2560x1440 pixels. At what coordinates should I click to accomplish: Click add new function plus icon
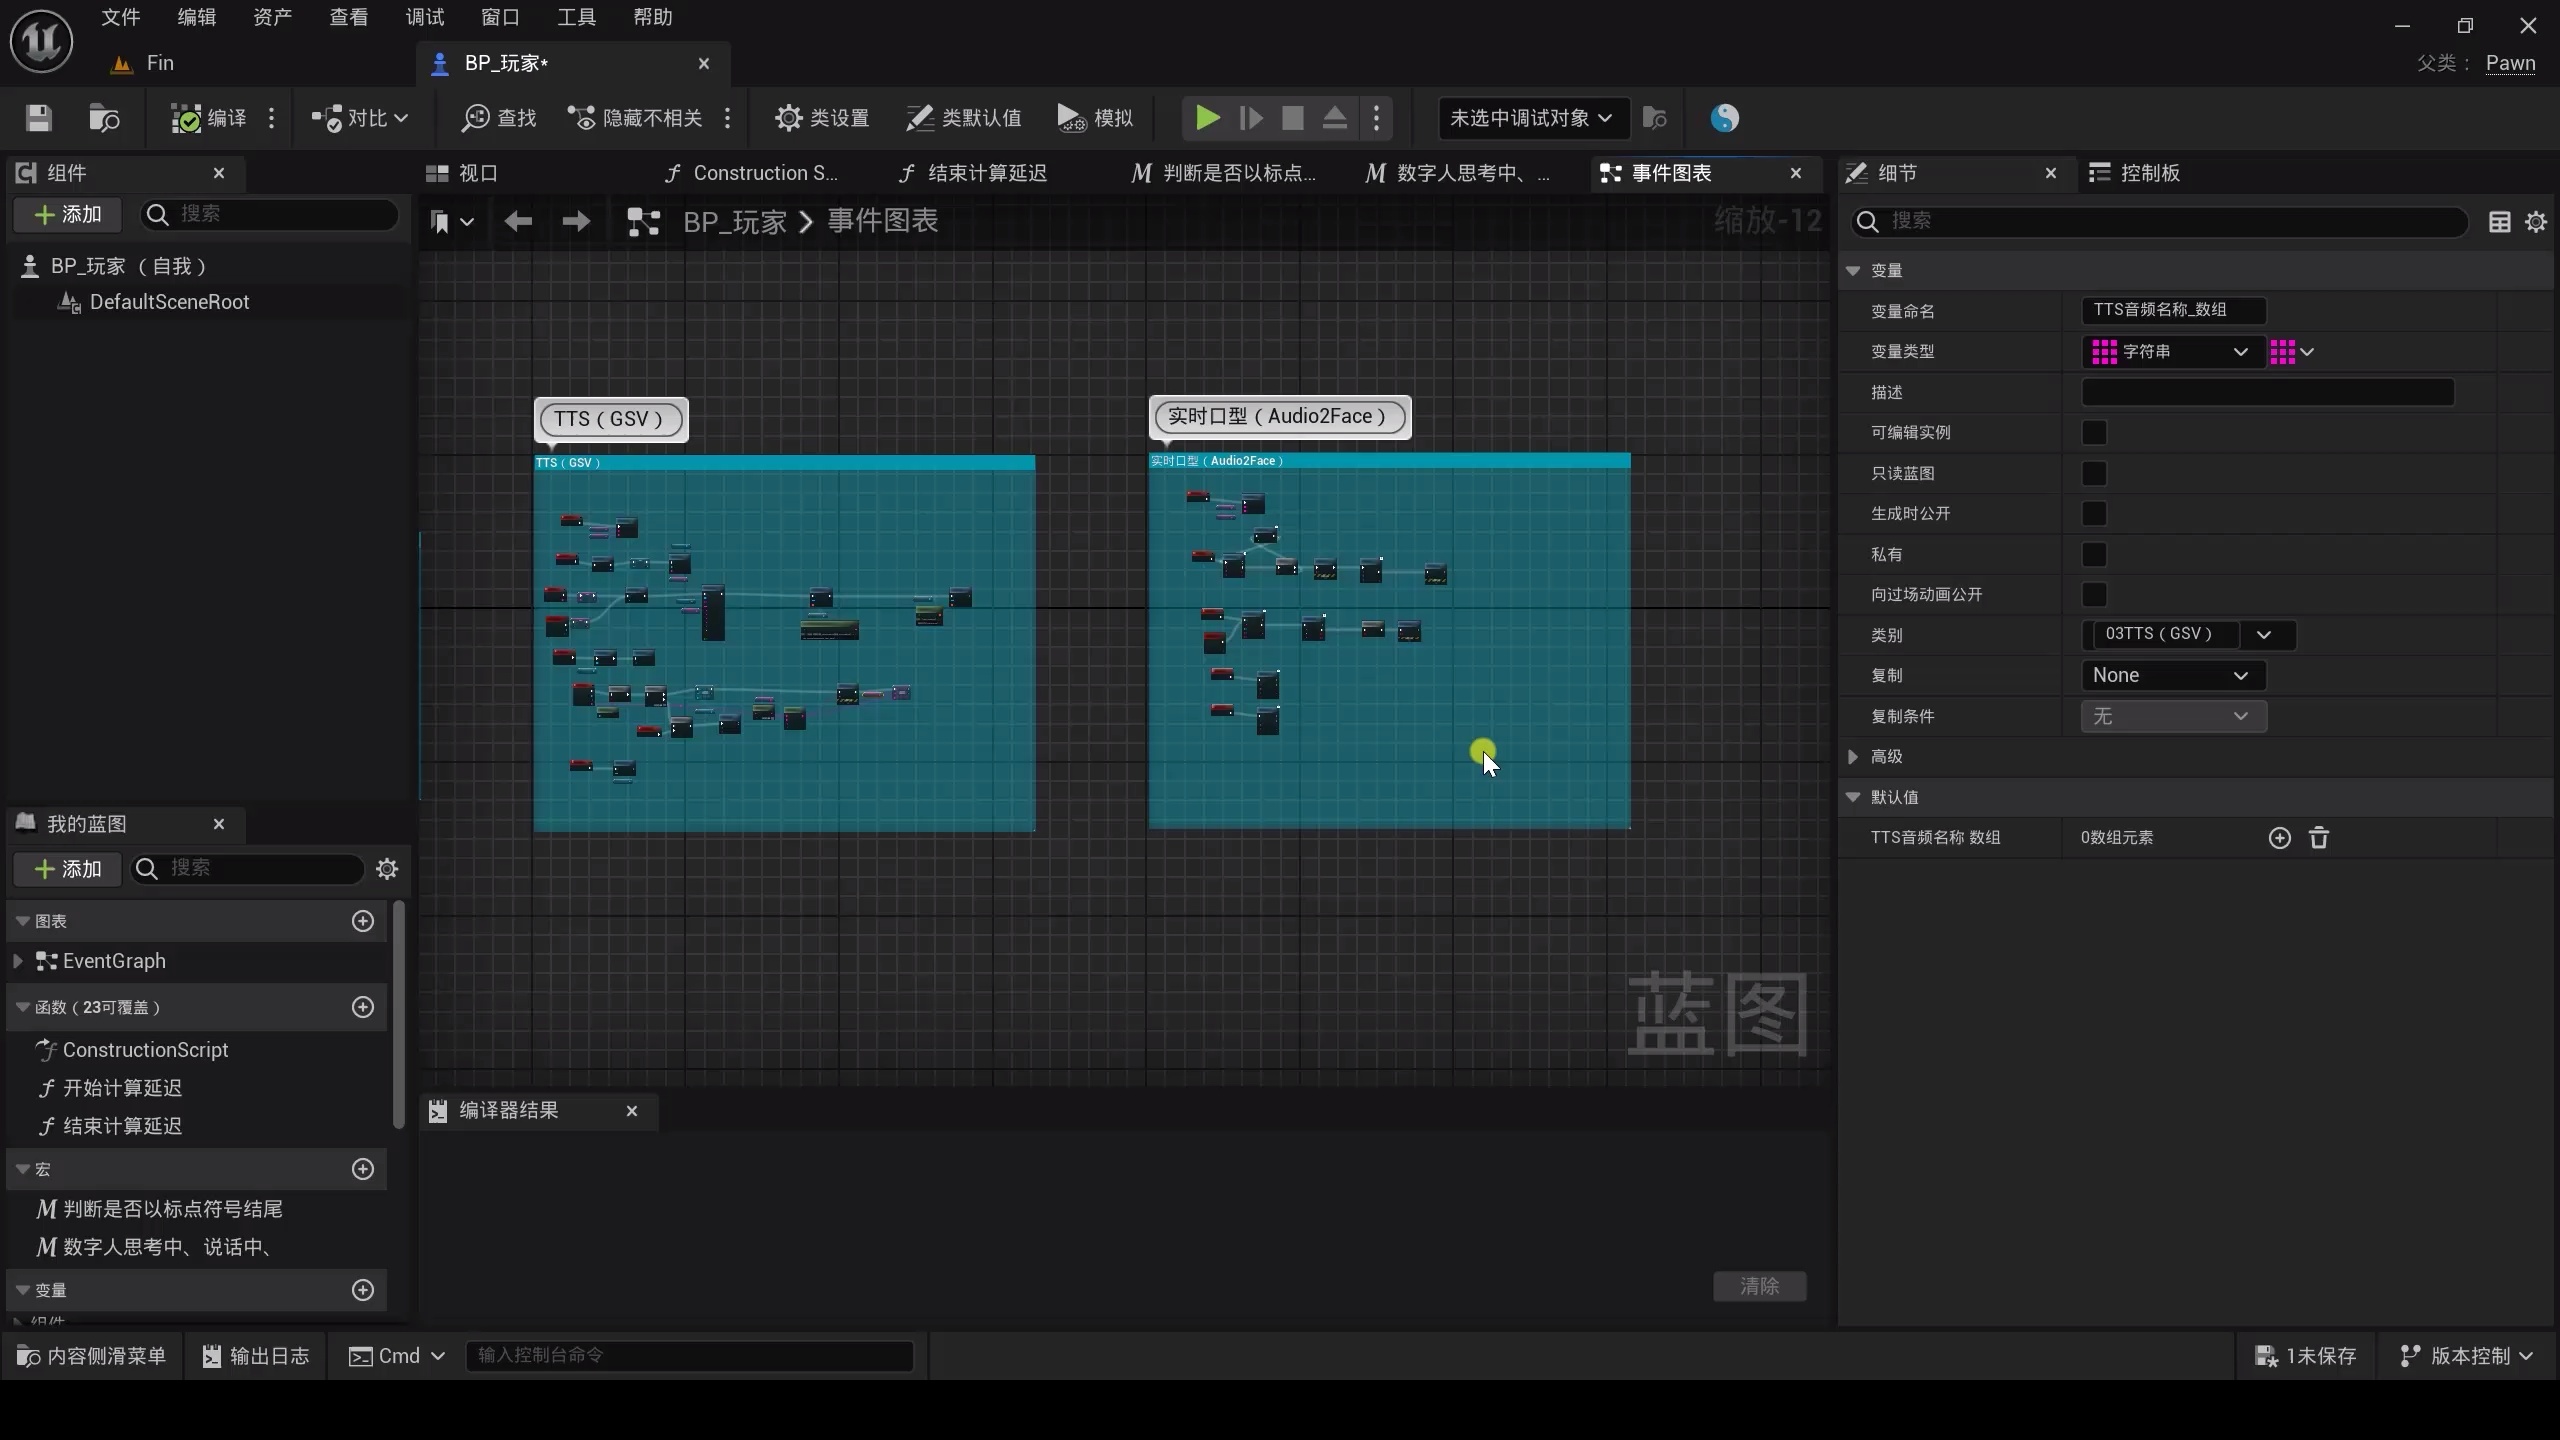pyautogui.click(x=363, y=1007)
